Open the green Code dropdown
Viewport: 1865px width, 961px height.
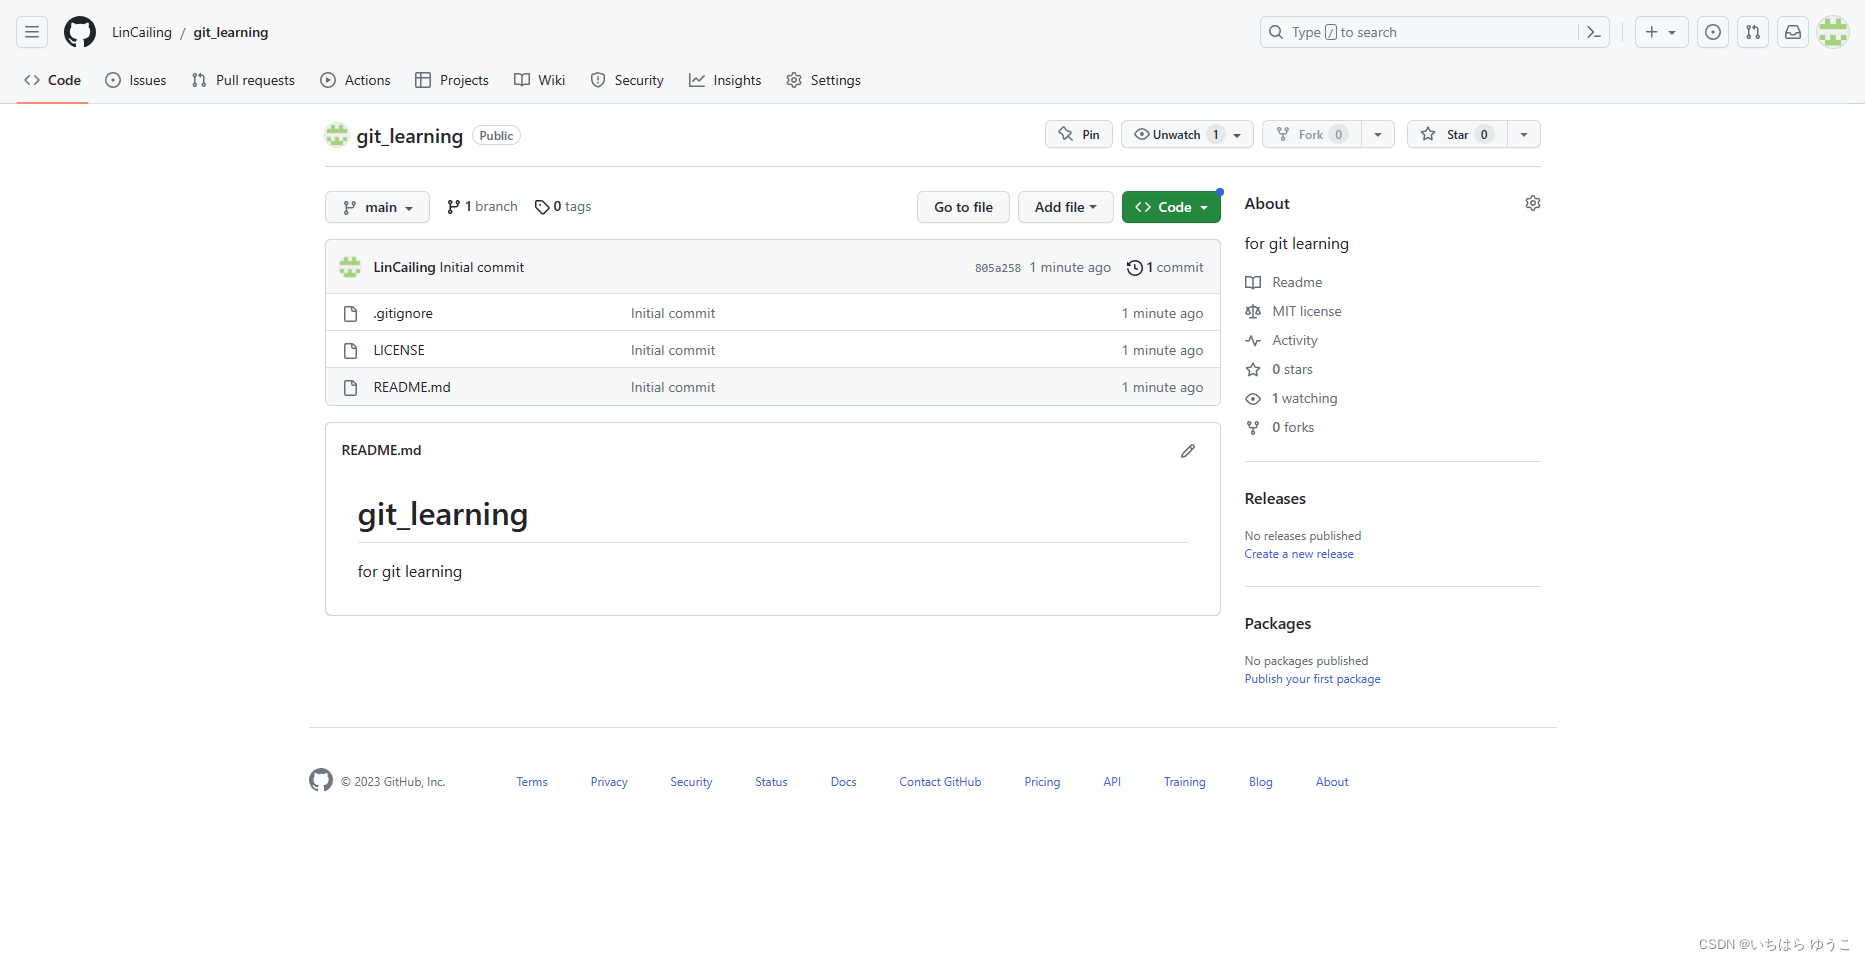(1171, 207)
